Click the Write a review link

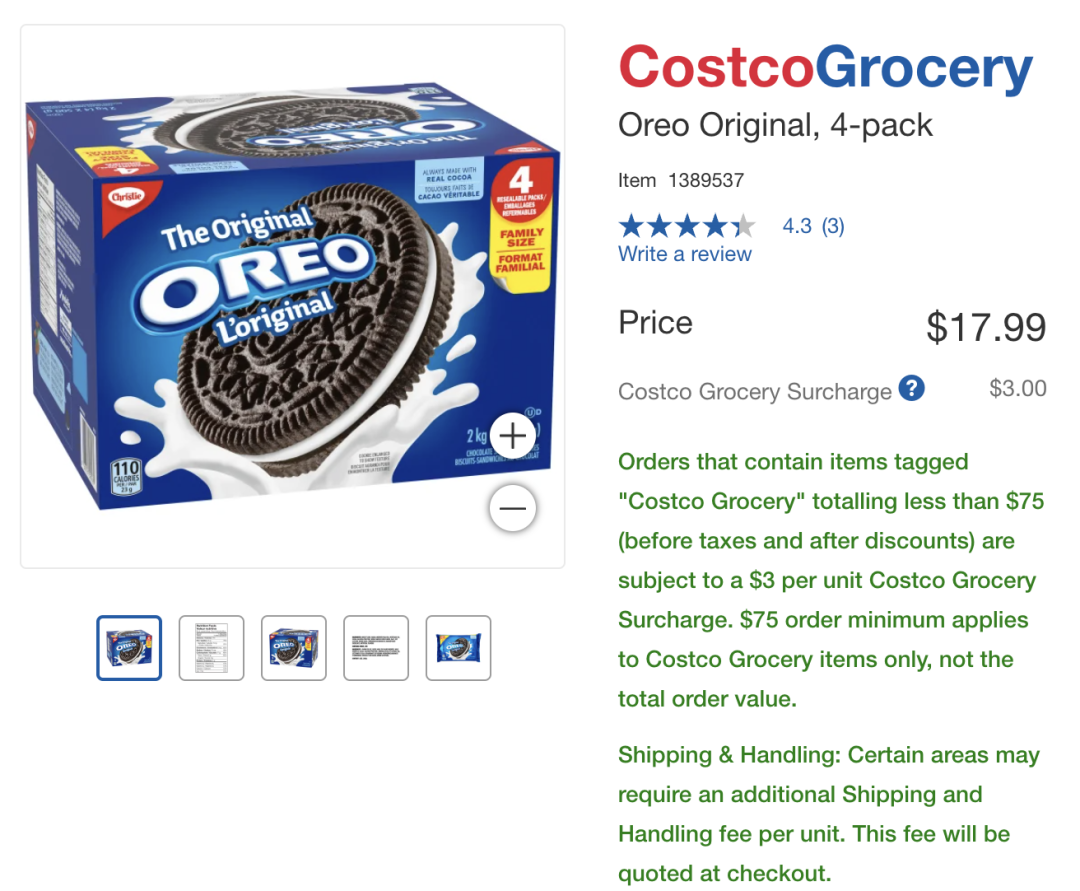(685, 254)
